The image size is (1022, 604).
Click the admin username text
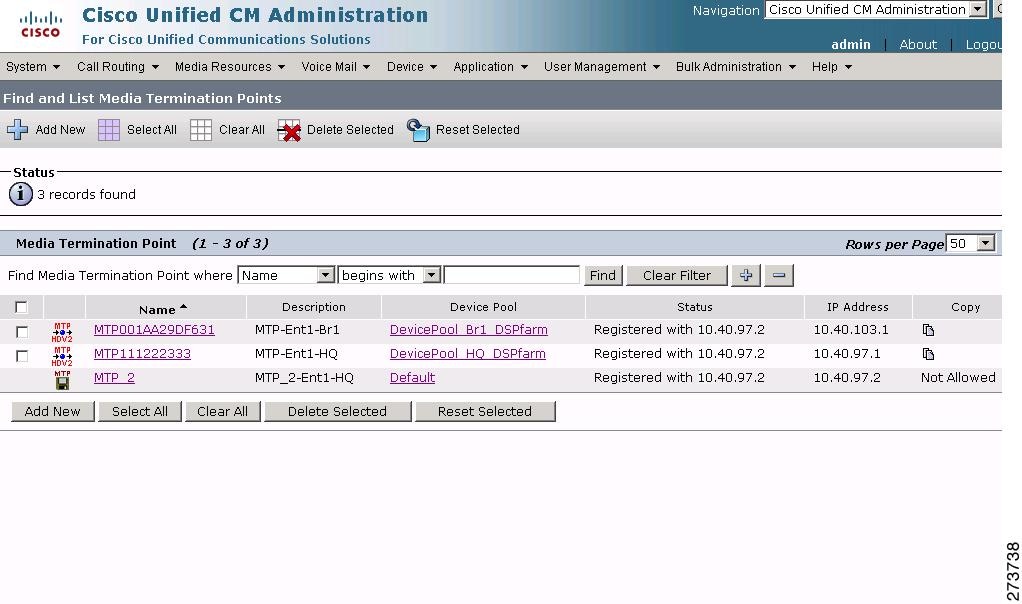tap(851, 44)
